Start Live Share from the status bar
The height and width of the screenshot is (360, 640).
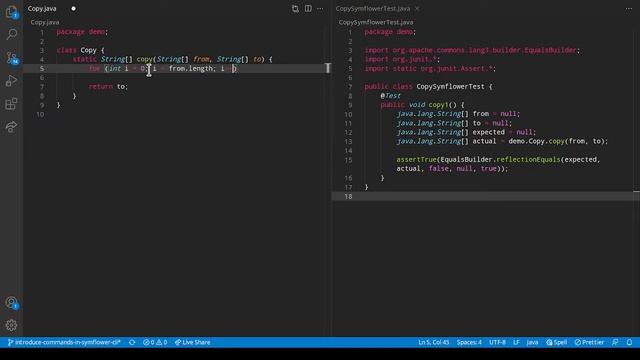pos(192,342)
